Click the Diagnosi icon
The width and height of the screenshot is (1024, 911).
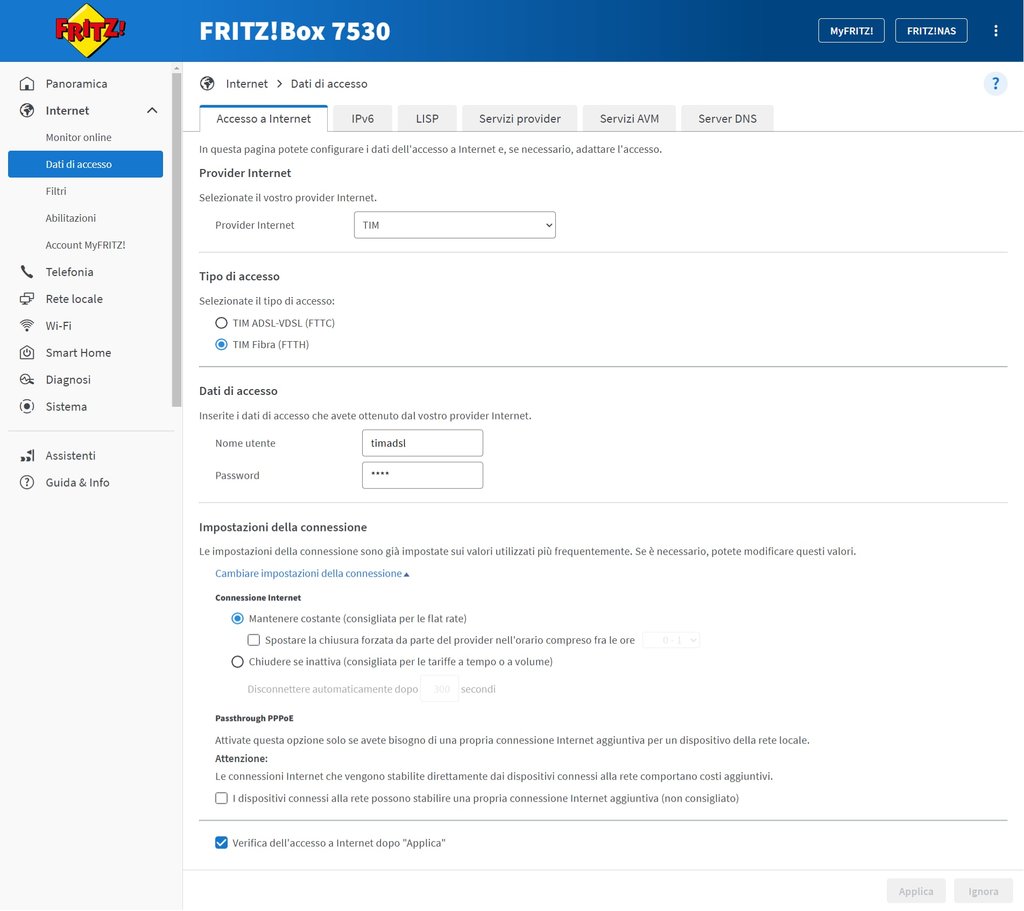click(x=27, y=380)
